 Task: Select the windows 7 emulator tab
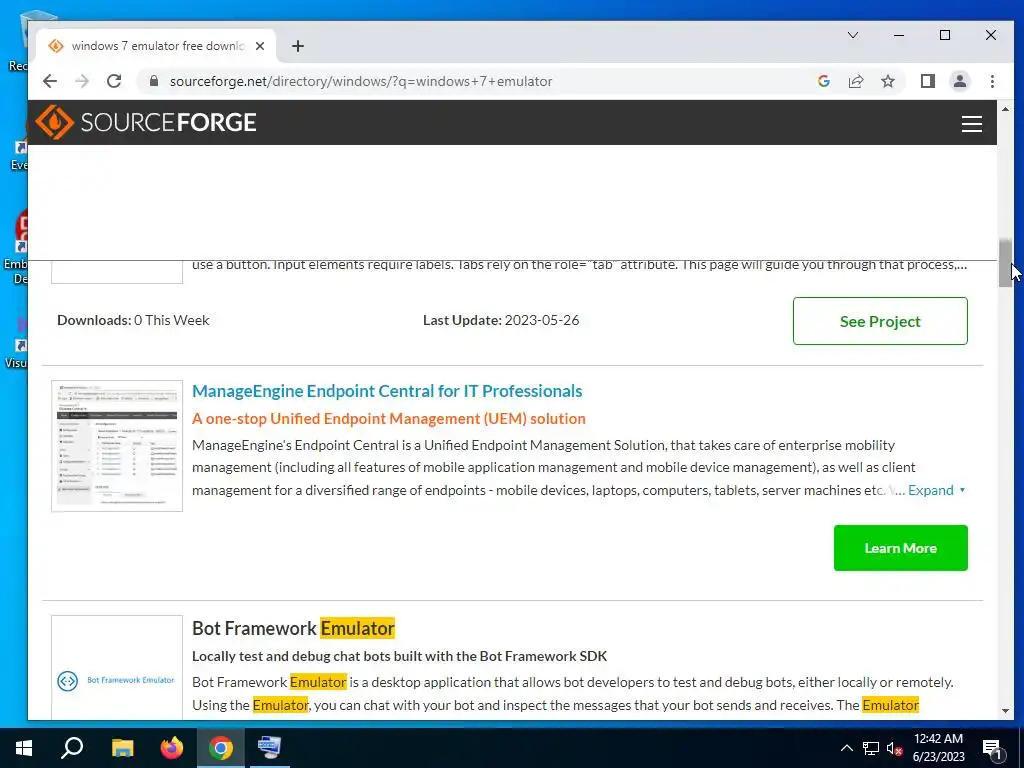pos(155,46)
